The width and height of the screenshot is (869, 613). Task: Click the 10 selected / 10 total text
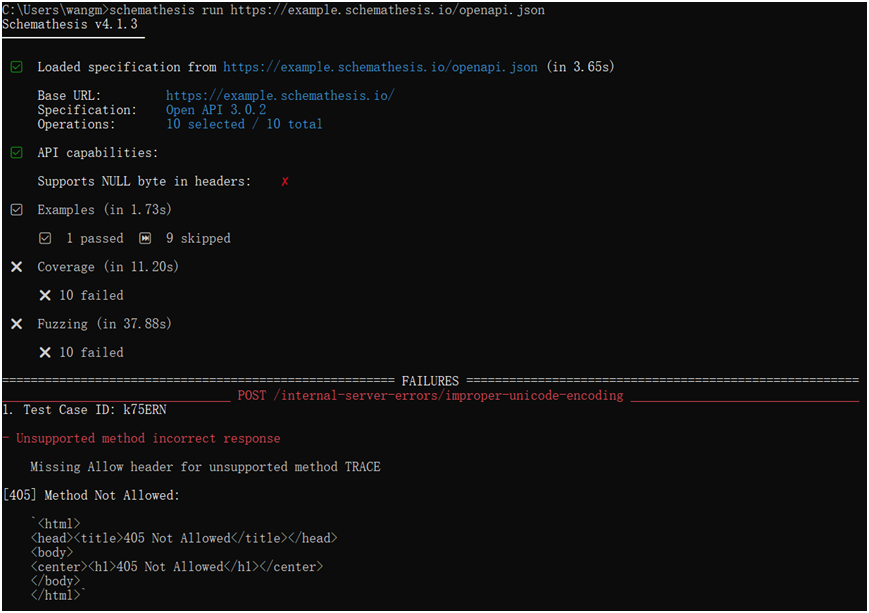pyautogui.click(x=244, y=125)
